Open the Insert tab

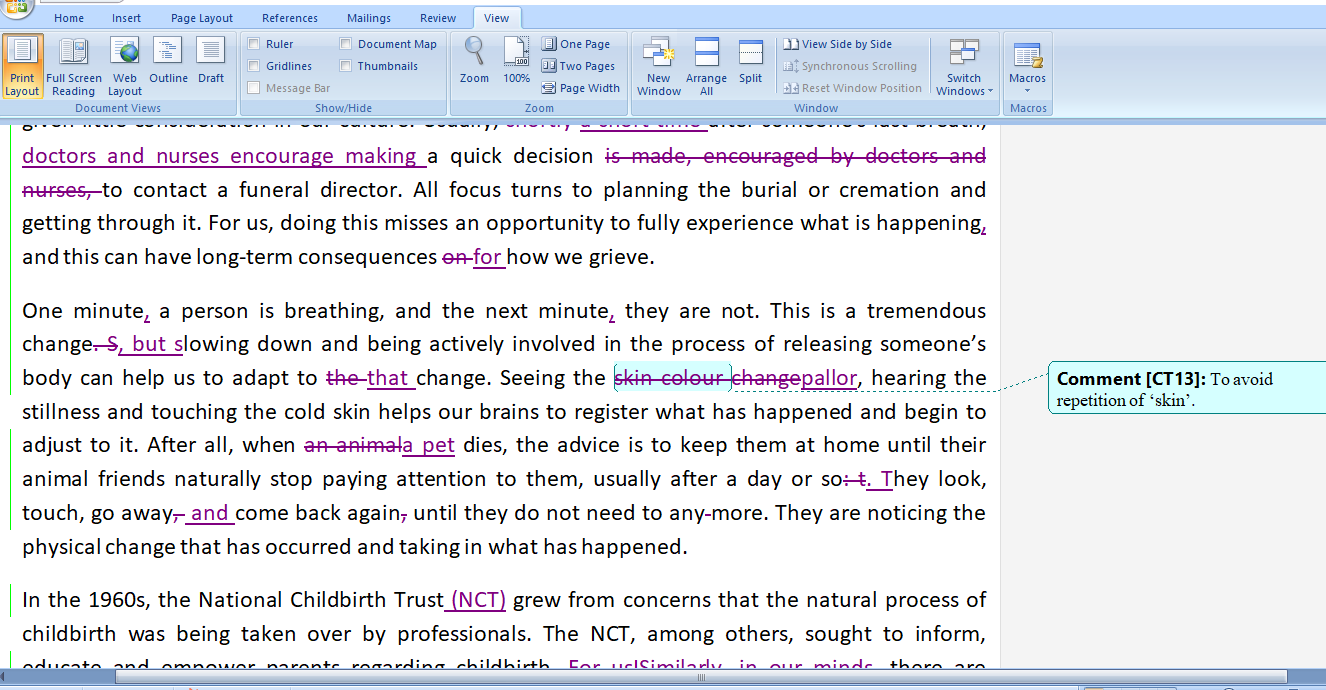127,18
